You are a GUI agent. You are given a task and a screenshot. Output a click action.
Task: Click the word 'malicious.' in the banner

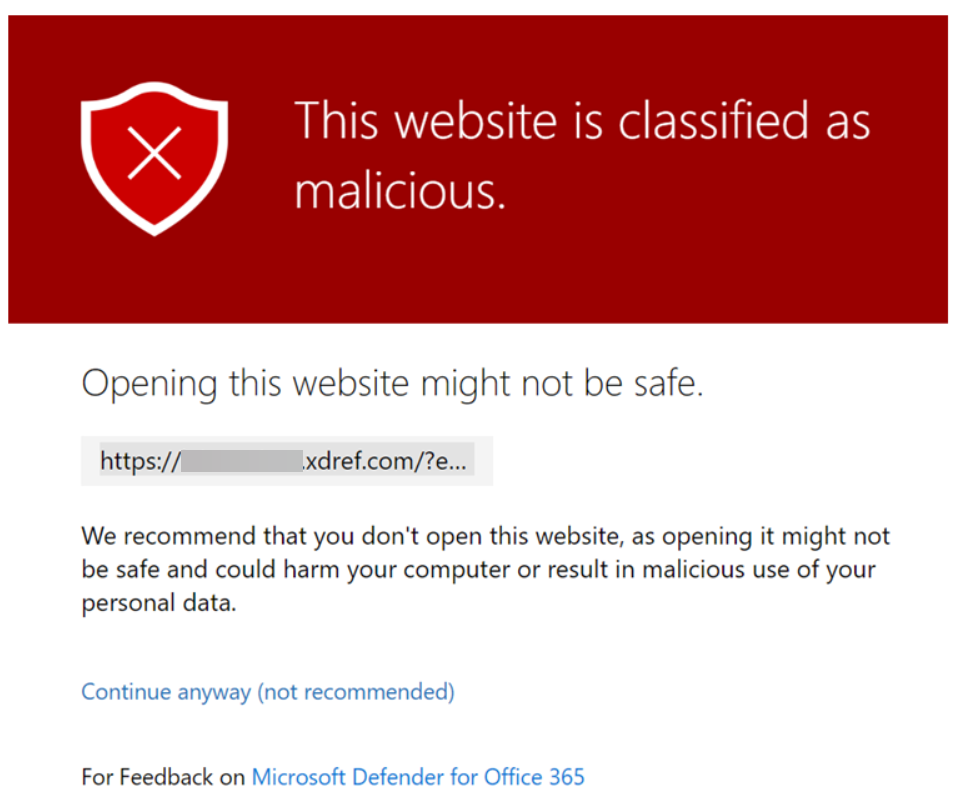tap(400, 191)
